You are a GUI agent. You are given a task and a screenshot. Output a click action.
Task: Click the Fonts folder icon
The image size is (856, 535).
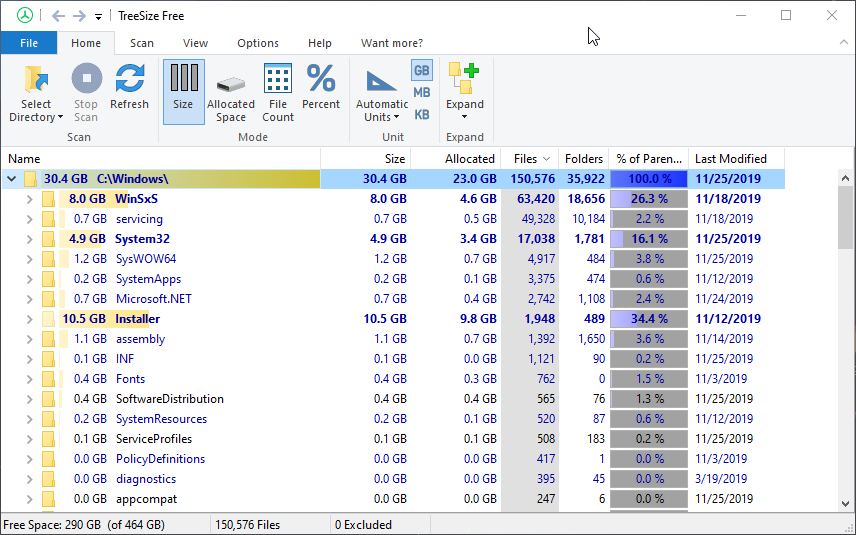pos(49,379)
